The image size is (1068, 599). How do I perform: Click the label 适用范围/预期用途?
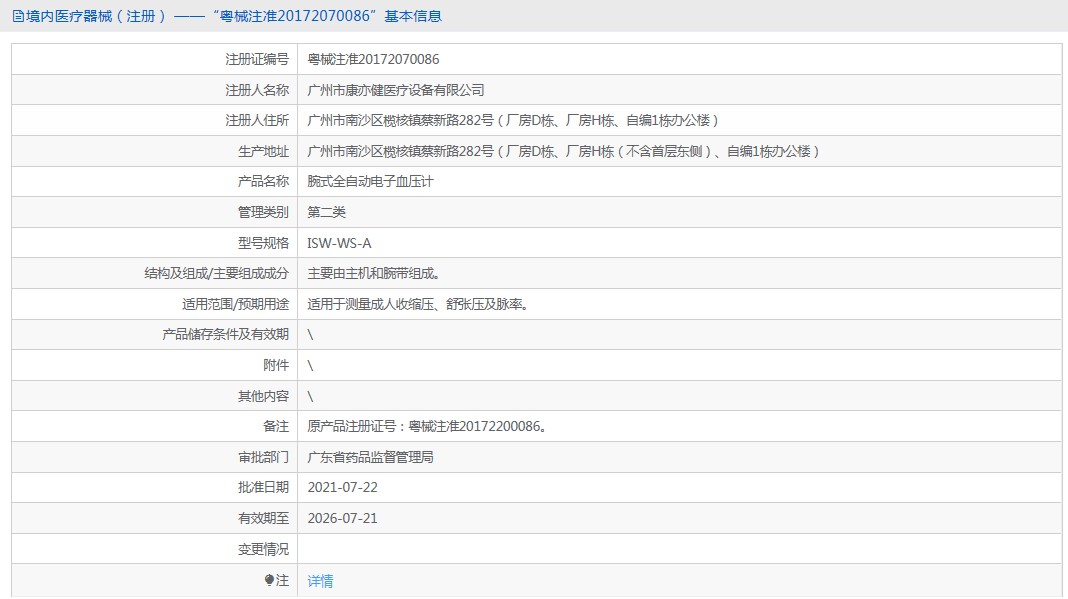pos(235,304)
